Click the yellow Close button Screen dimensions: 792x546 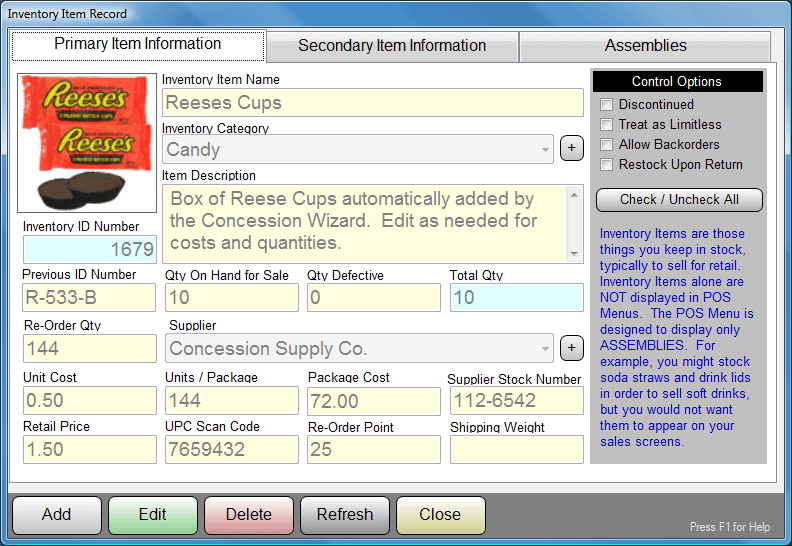pyautogui.click(x=440, y=515)
